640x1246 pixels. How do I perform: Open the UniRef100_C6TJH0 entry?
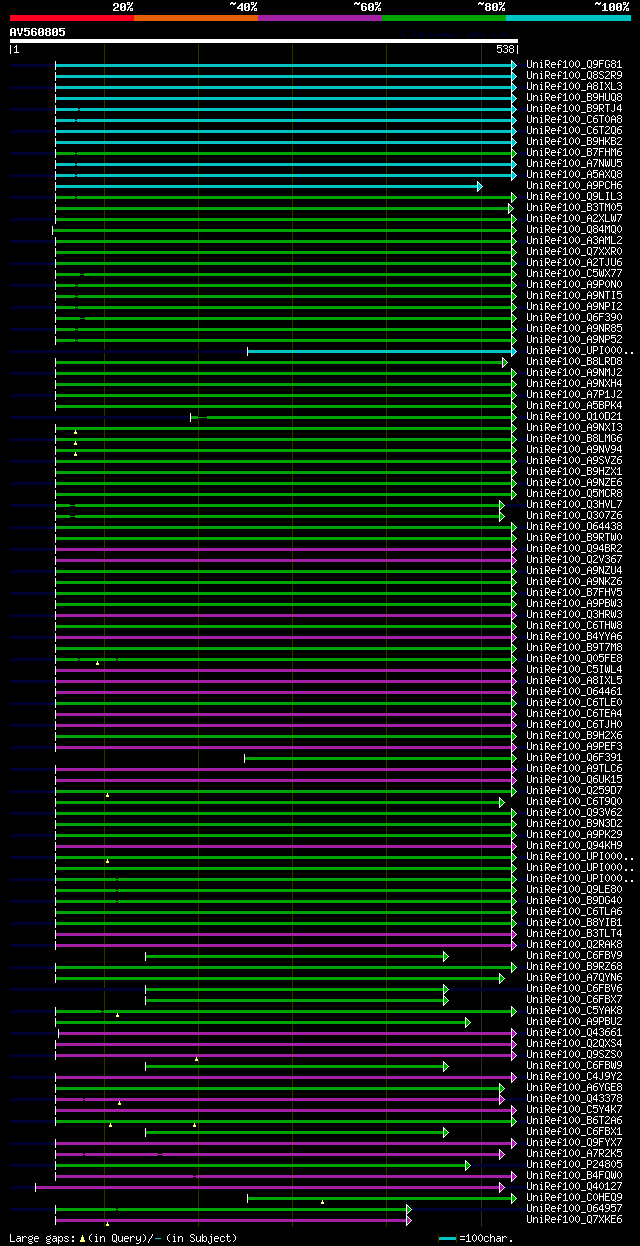tap(574, 725)
